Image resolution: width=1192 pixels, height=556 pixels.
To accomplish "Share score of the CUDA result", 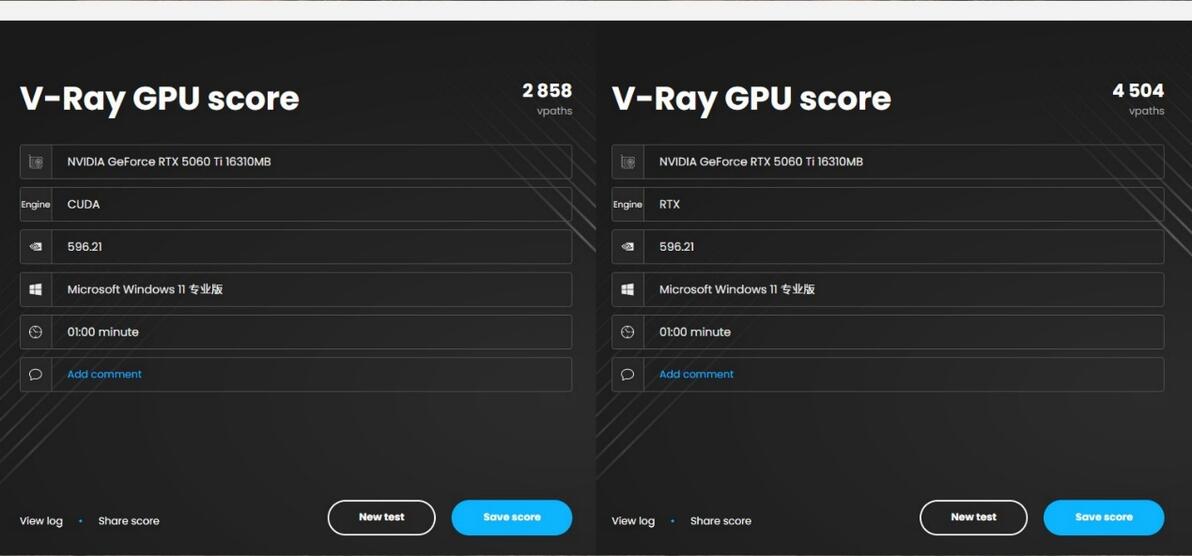I will click(x=128, y=521).
